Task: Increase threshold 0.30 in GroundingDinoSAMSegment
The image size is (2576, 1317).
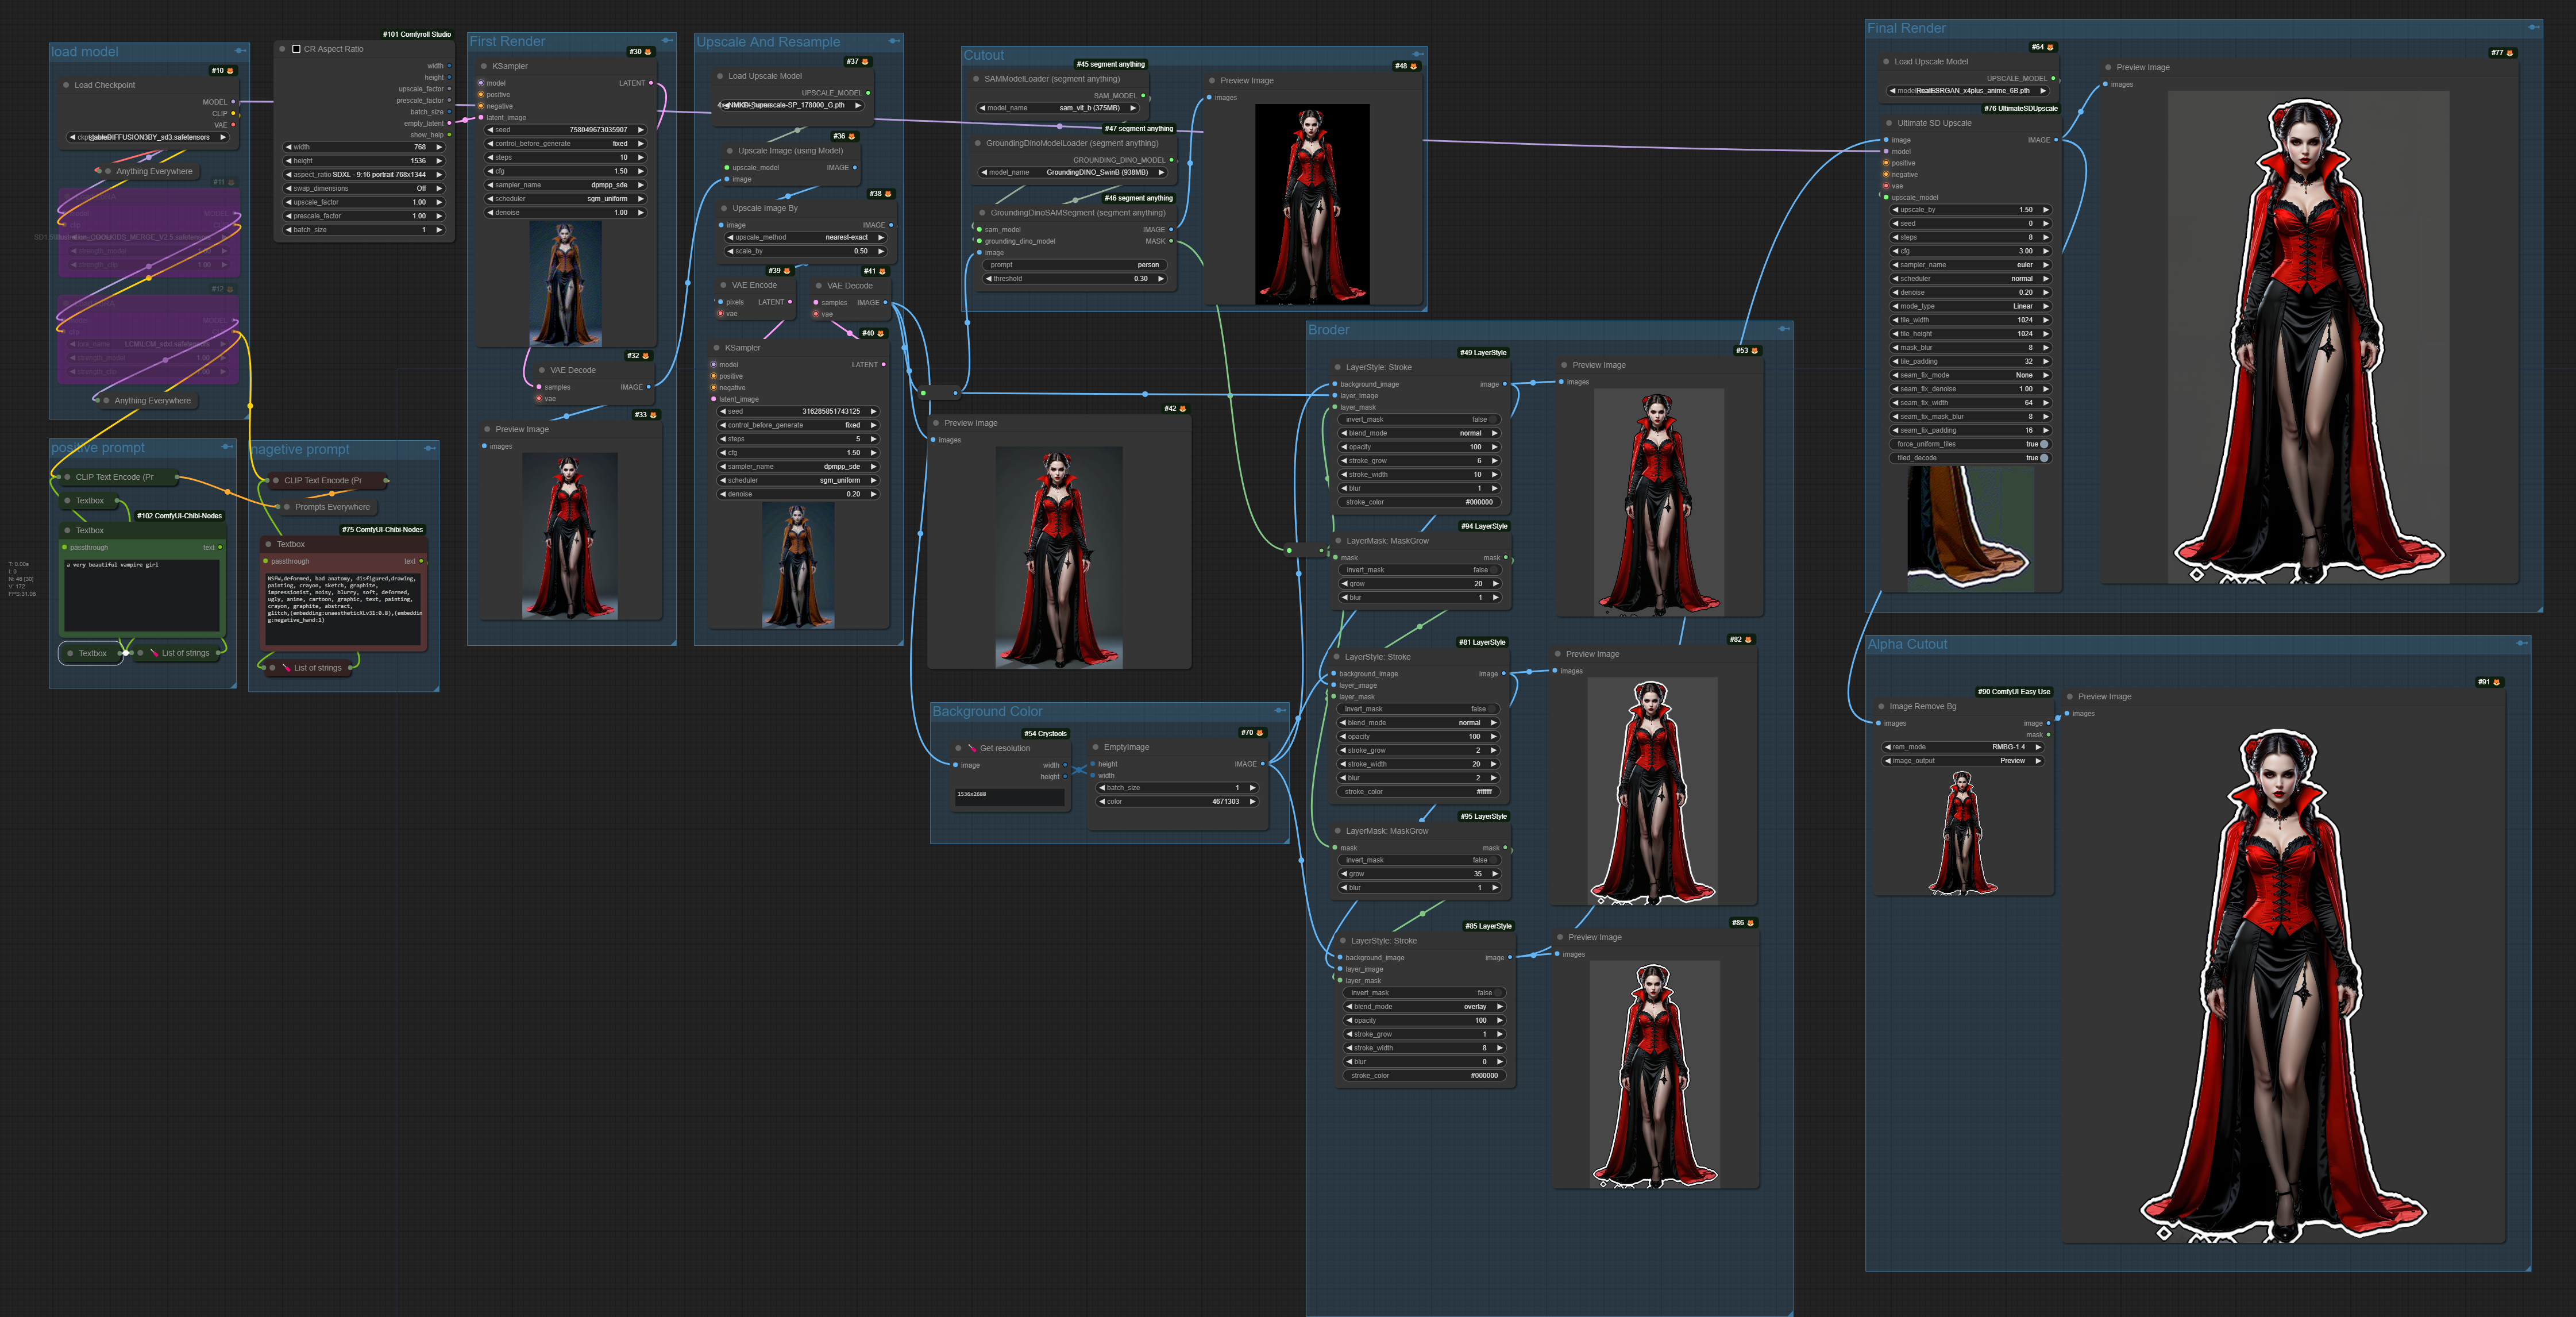Action: coord(1161,279)
